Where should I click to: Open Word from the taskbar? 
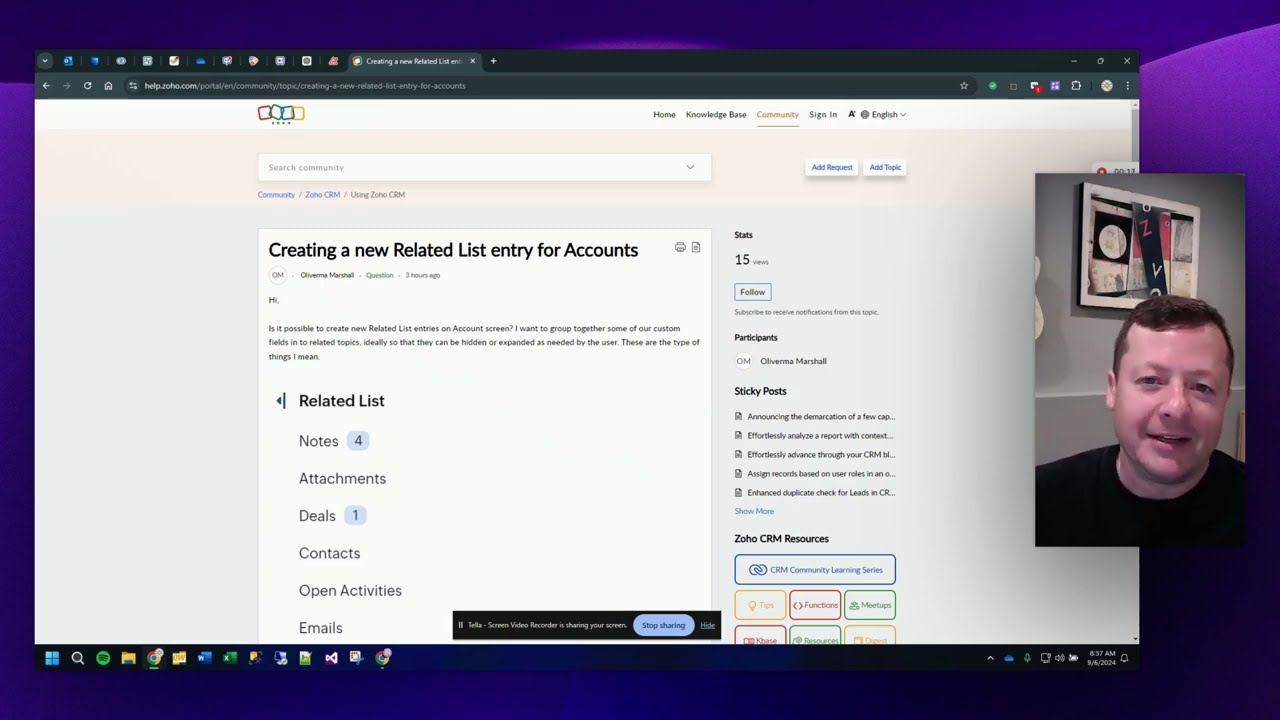coord(204,658)
